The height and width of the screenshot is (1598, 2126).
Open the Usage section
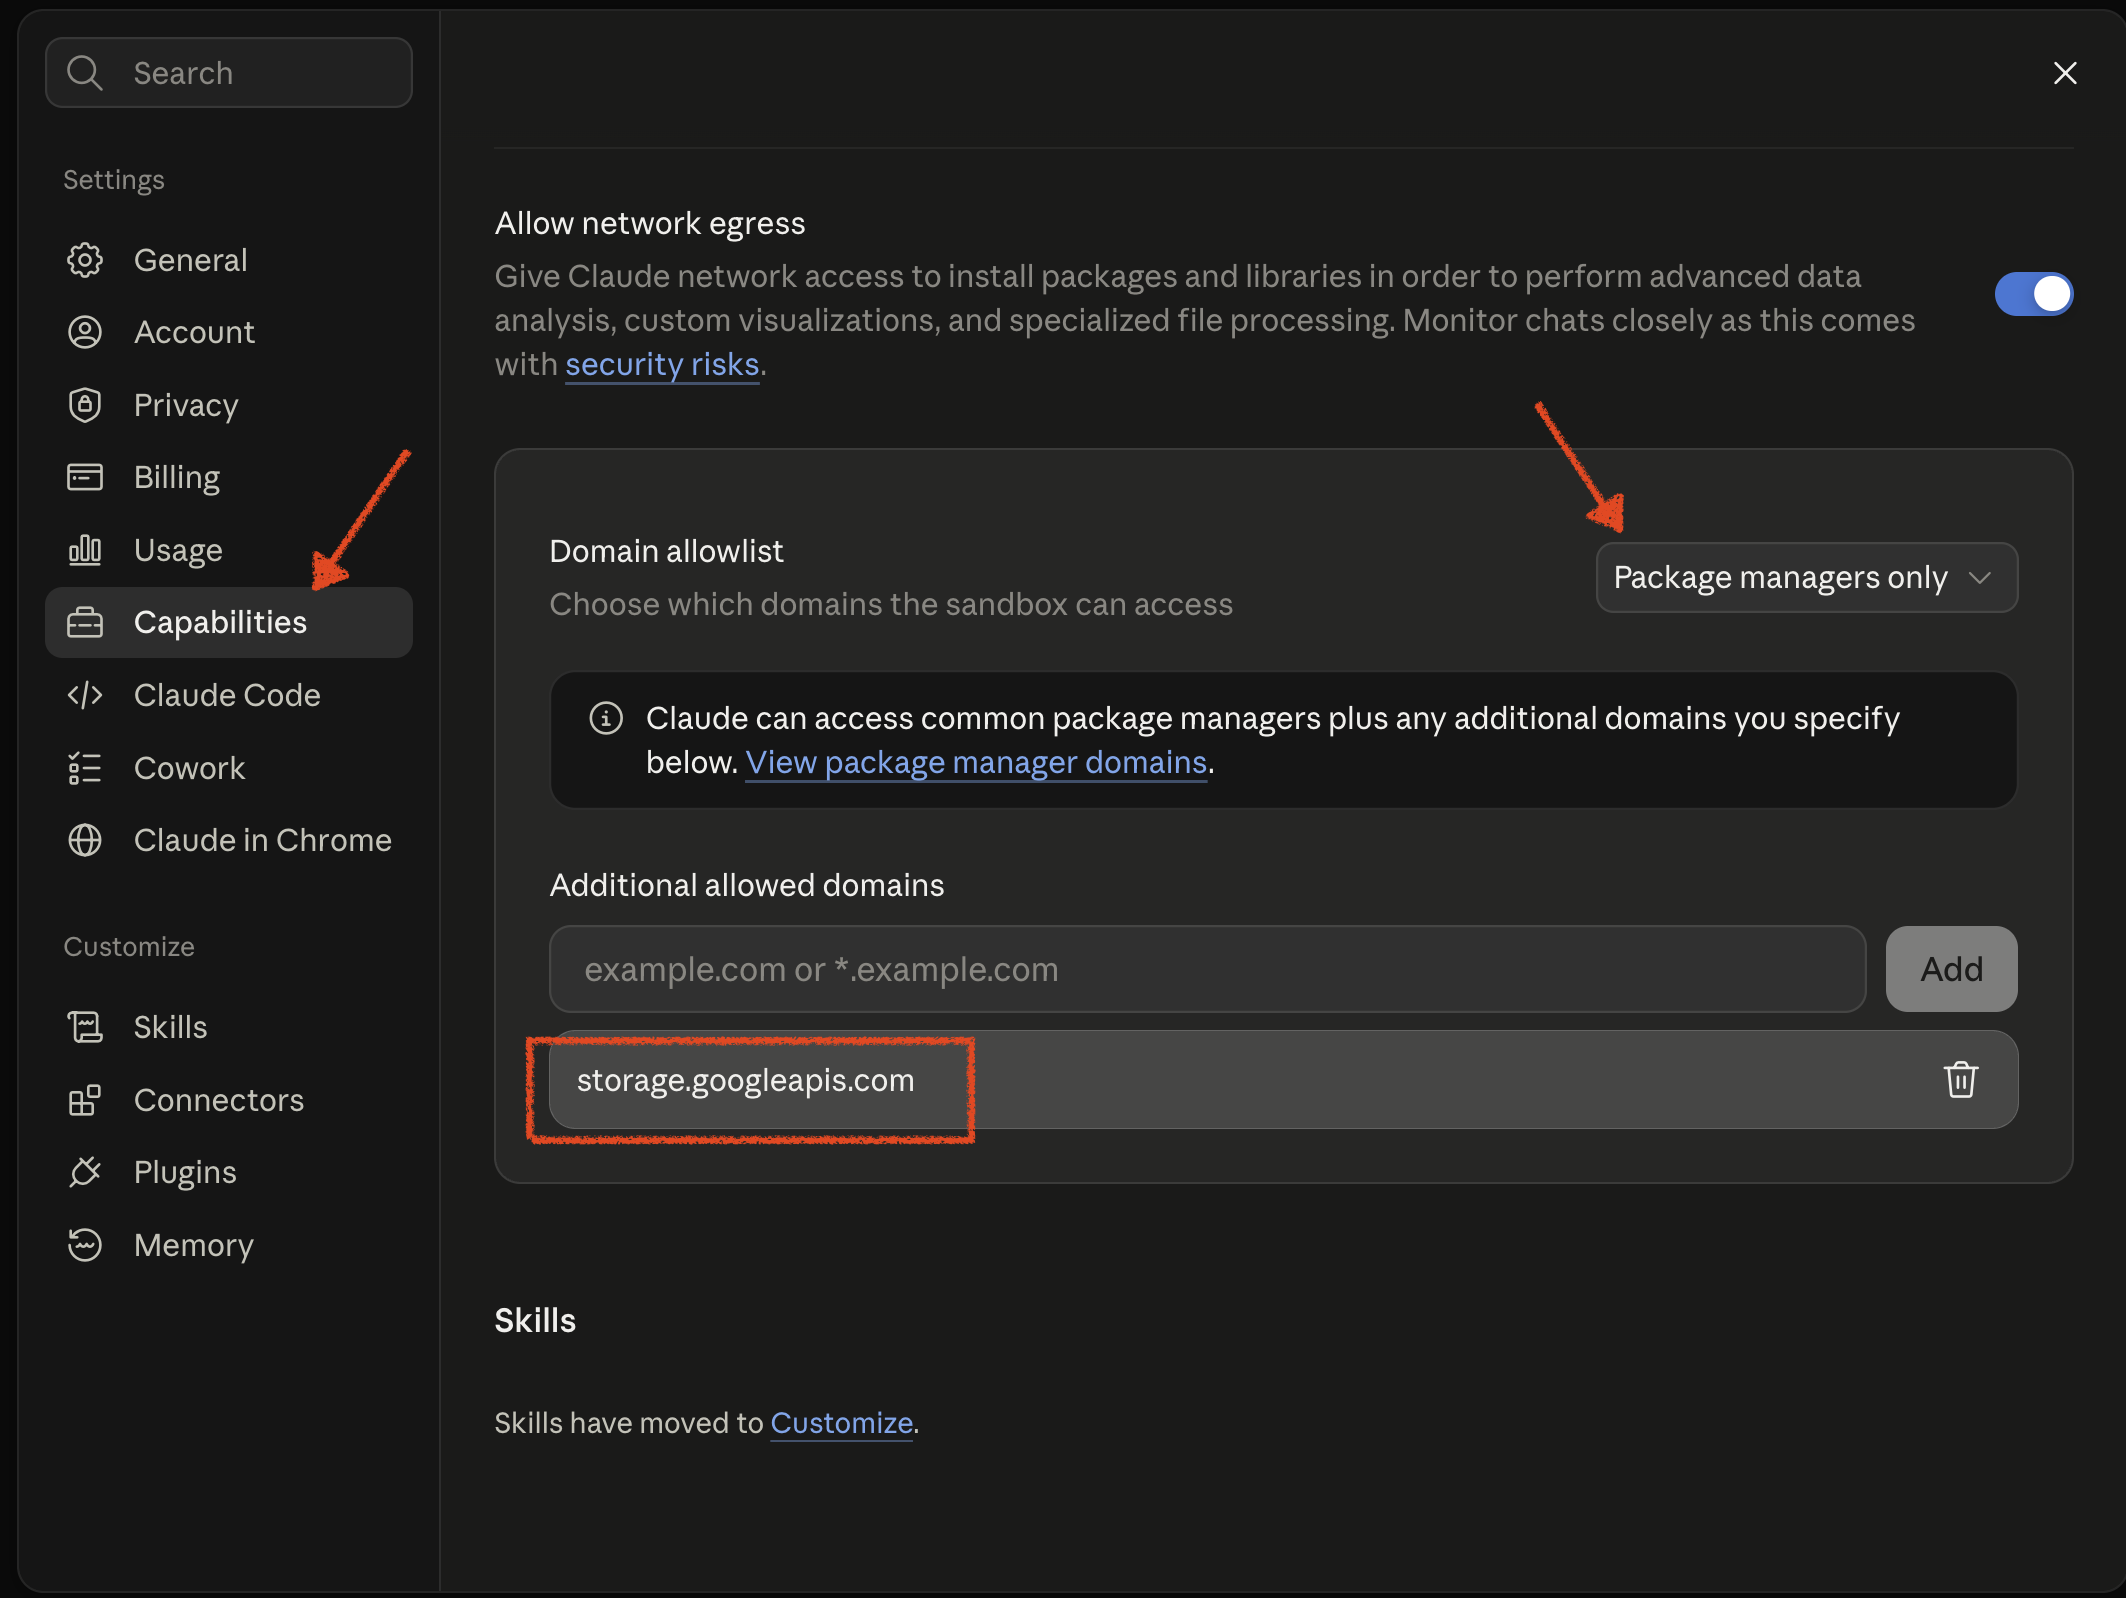229,550
